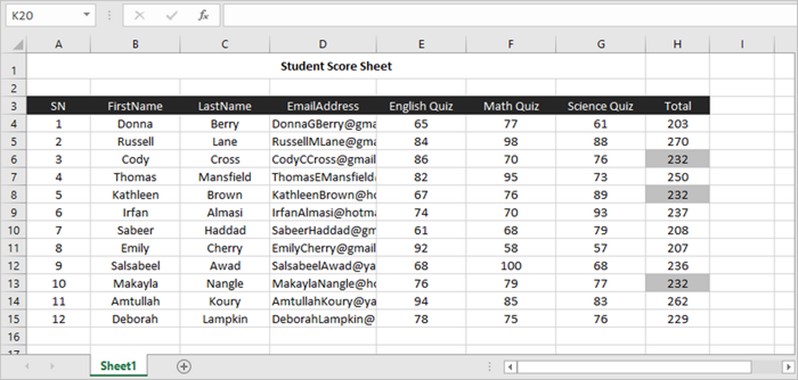Click previous sheet navigation arrow
This screenshot has width=798, height=380.
click(x=27, y=366)
